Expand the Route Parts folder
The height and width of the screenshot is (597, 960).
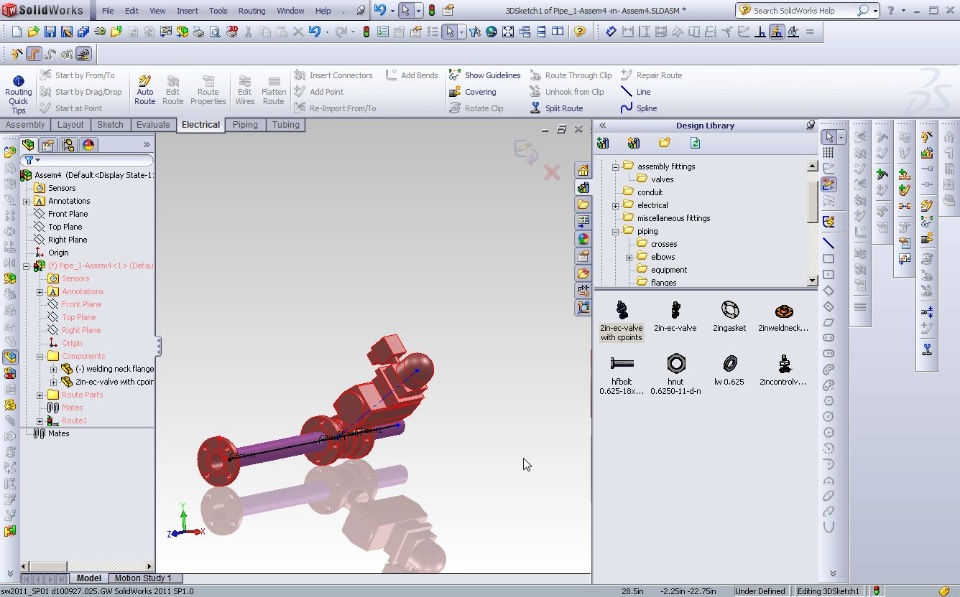coord(40,396)
